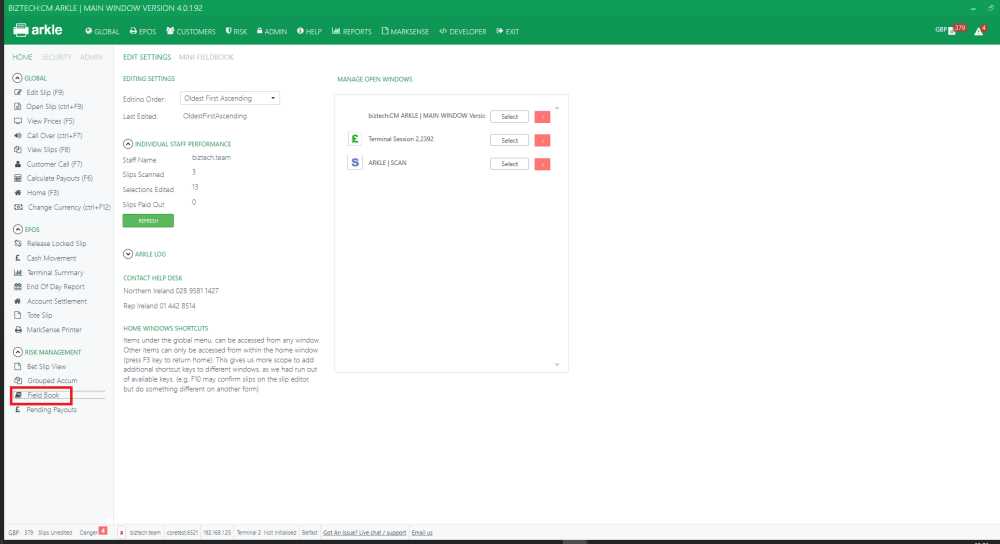Click the Edit Slip (F9) icon
Screen dimensions: 1000x544
[18, 92]
